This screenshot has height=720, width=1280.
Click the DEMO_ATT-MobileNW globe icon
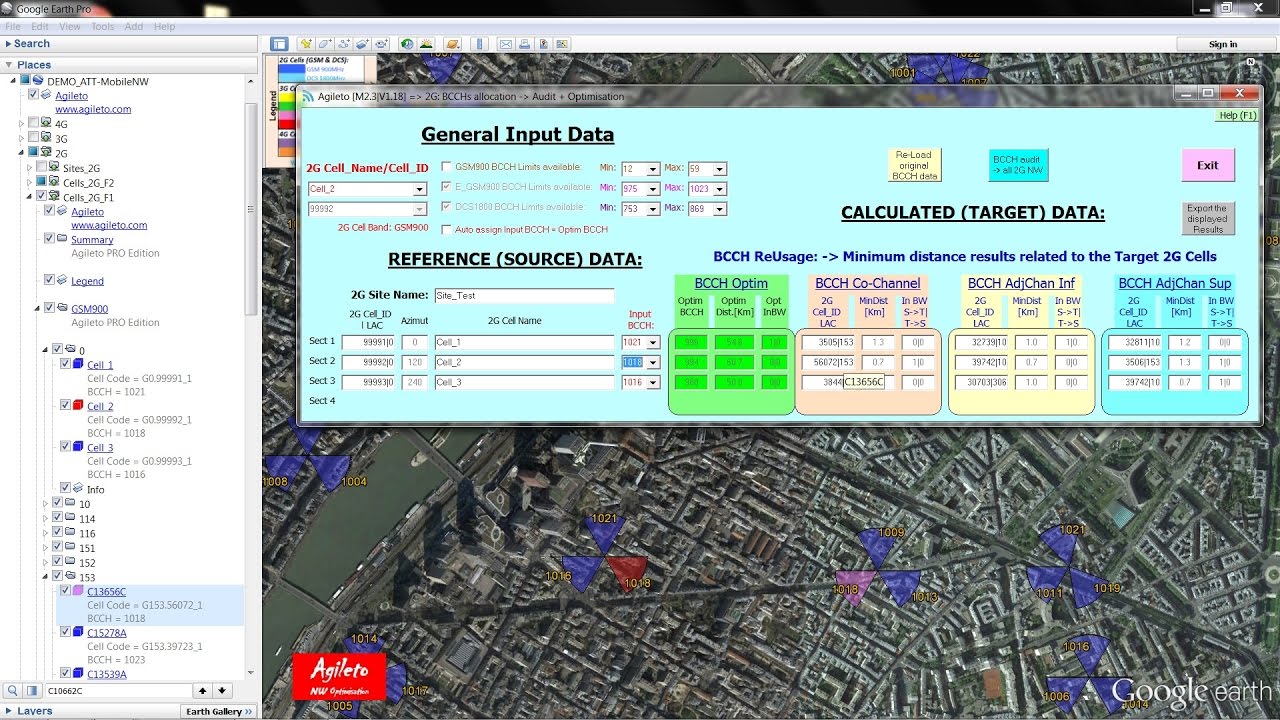pos(38,80)
